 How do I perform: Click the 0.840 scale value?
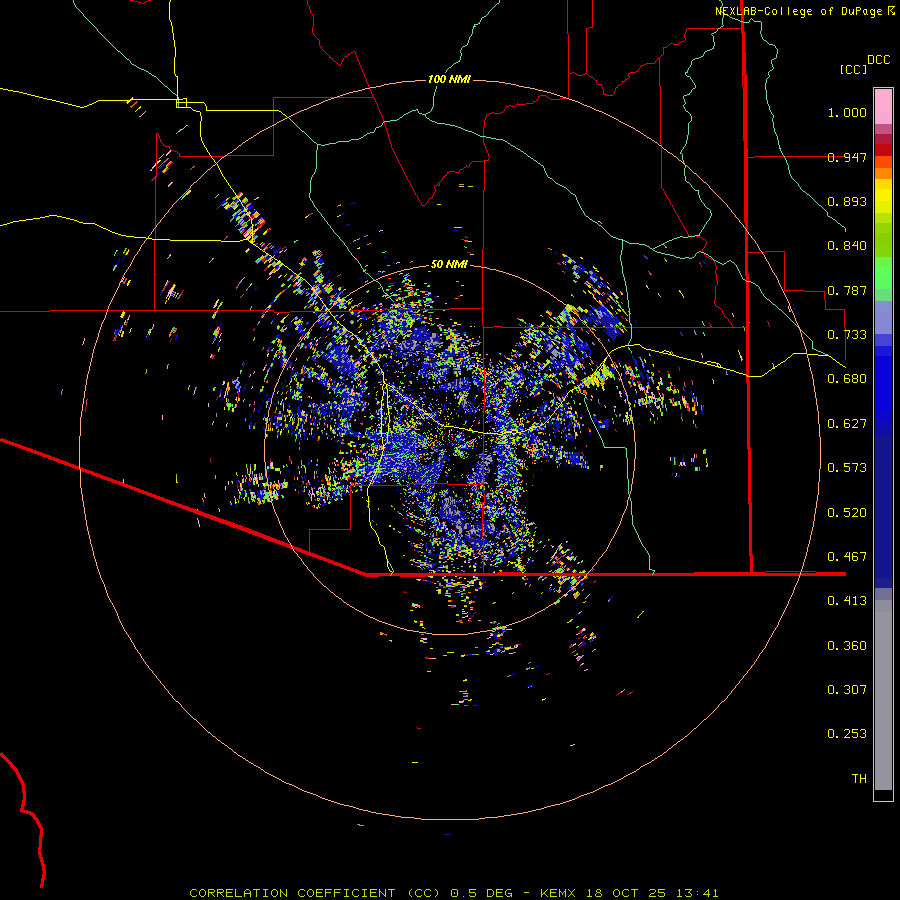[x=847, y=246]
